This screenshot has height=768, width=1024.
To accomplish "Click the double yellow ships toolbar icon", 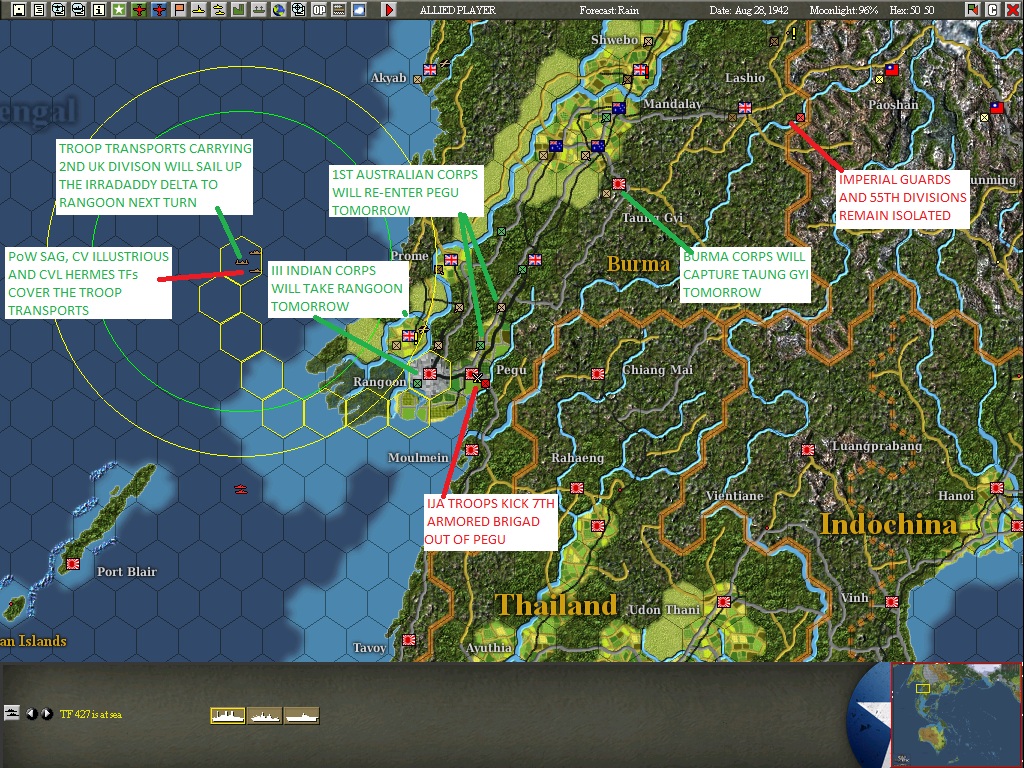I will click(219, 10).
